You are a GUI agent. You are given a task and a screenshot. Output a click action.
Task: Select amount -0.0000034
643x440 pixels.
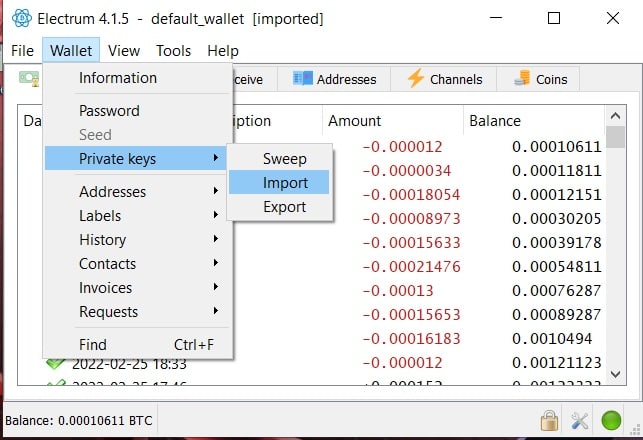pos(407,171)
